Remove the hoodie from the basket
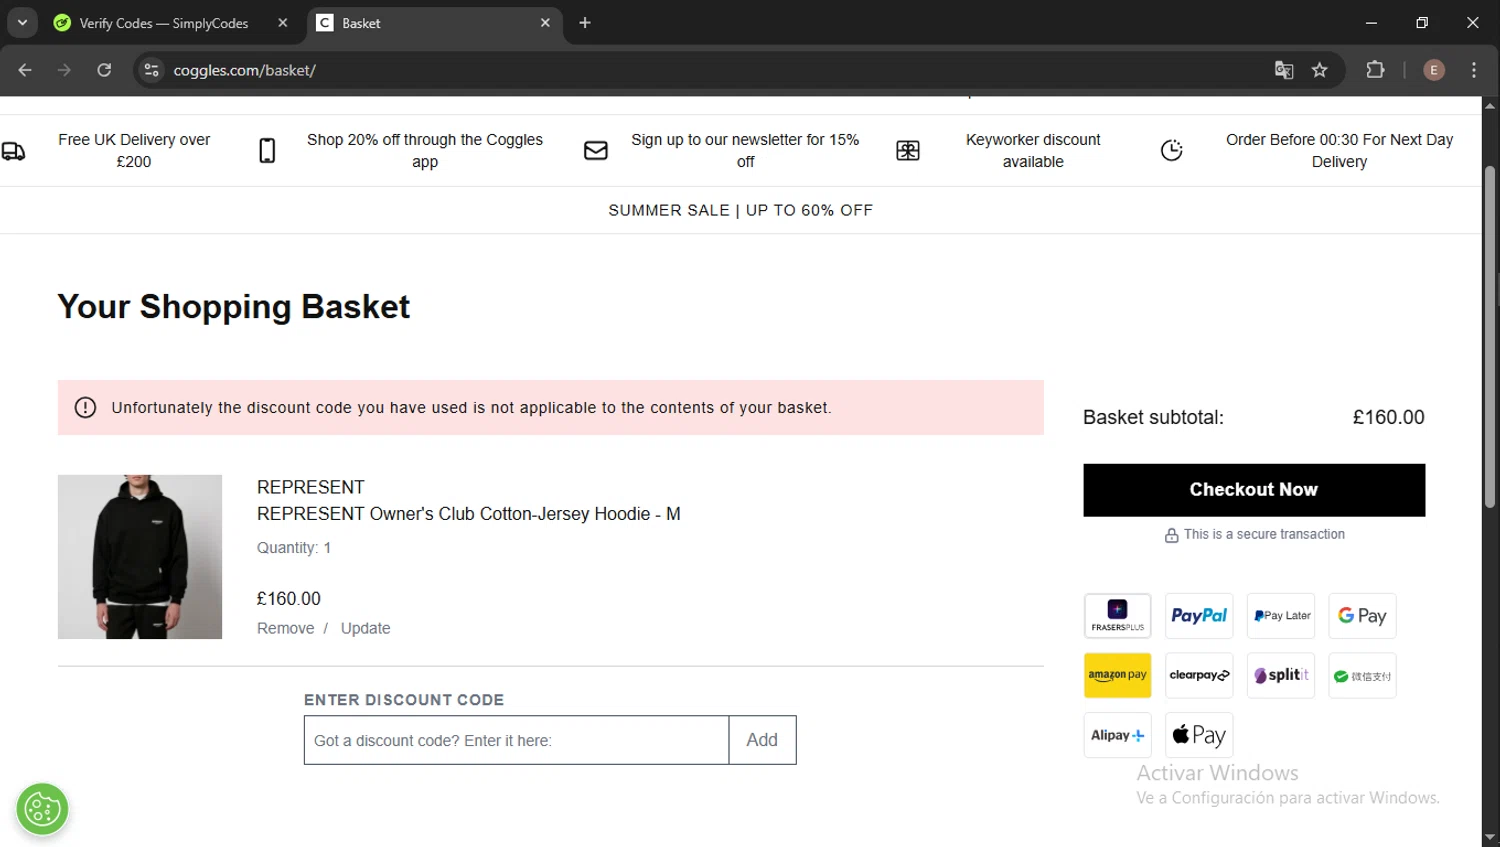Image resolution: width=1500 pixels, height=847 pixels. (285, 628)
